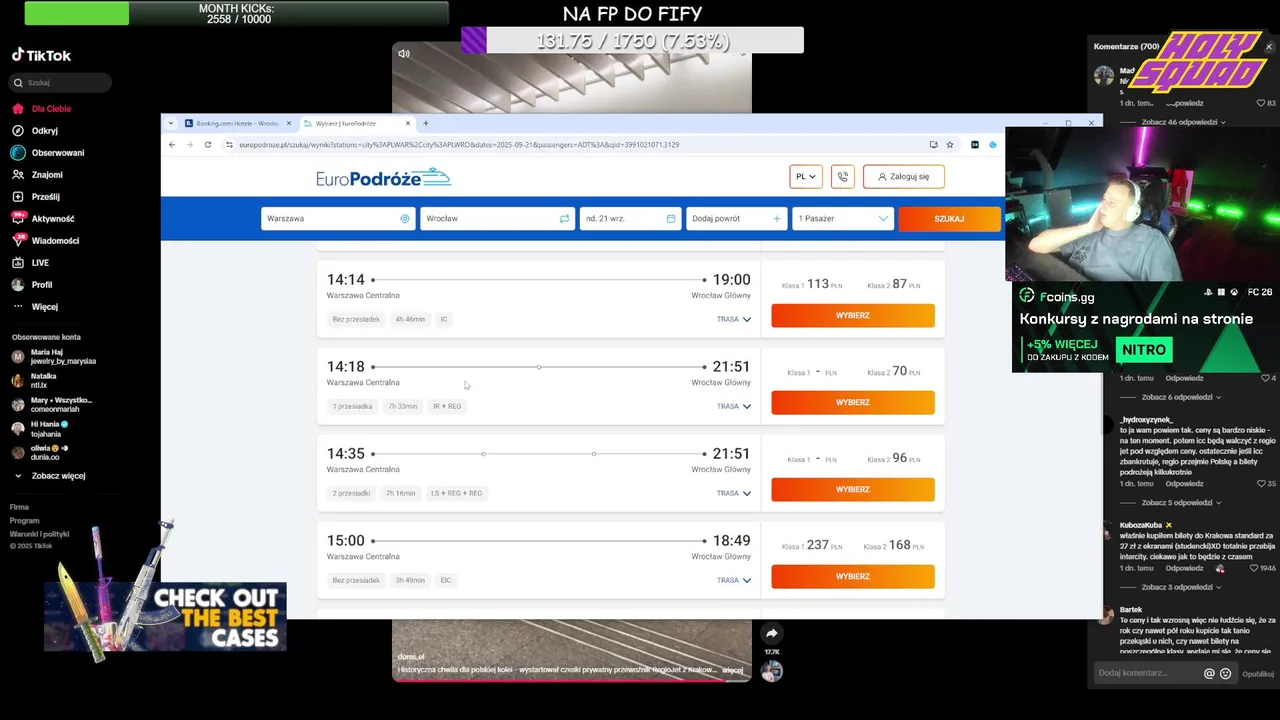Open the Maria Haj followed account
The width and height of the screenshot is (1280, 720).
pos(55,356)
